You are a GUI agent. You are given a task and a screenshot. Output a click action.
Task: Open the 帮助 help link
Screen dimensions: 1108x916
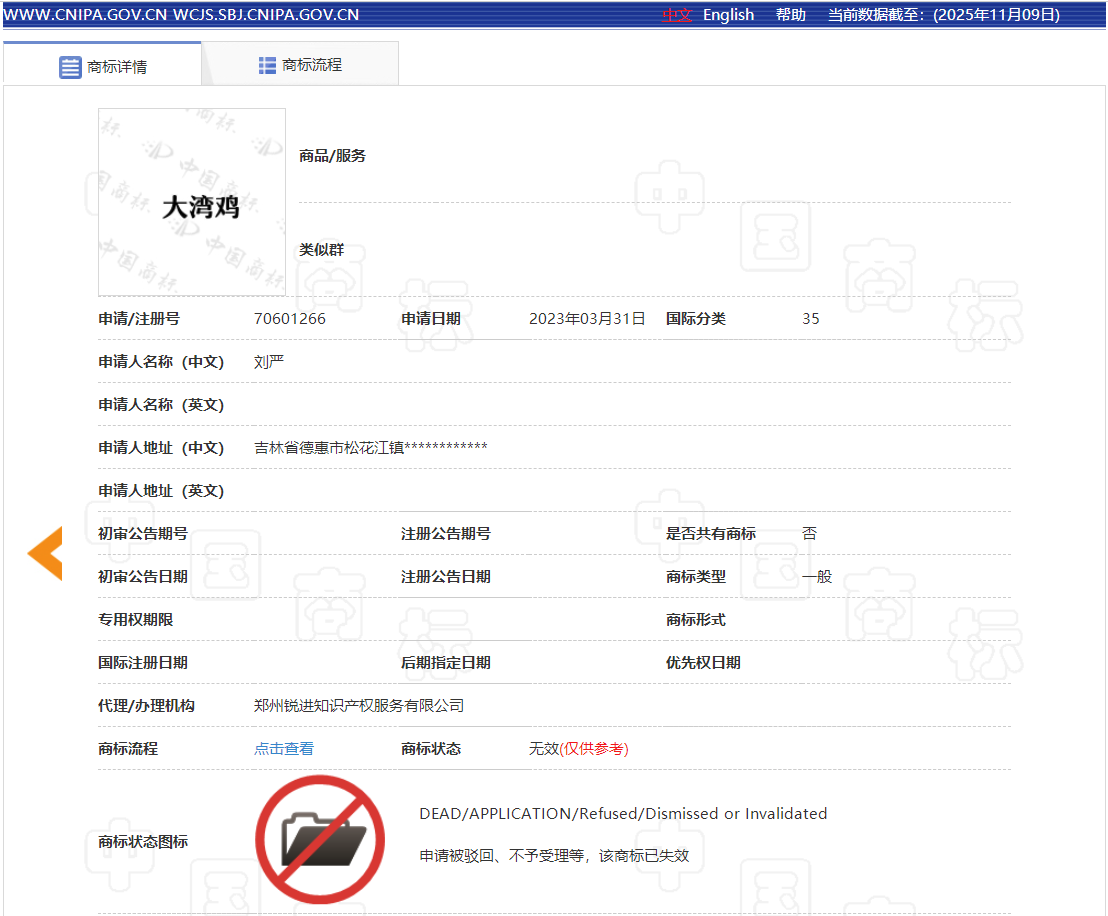790,15
